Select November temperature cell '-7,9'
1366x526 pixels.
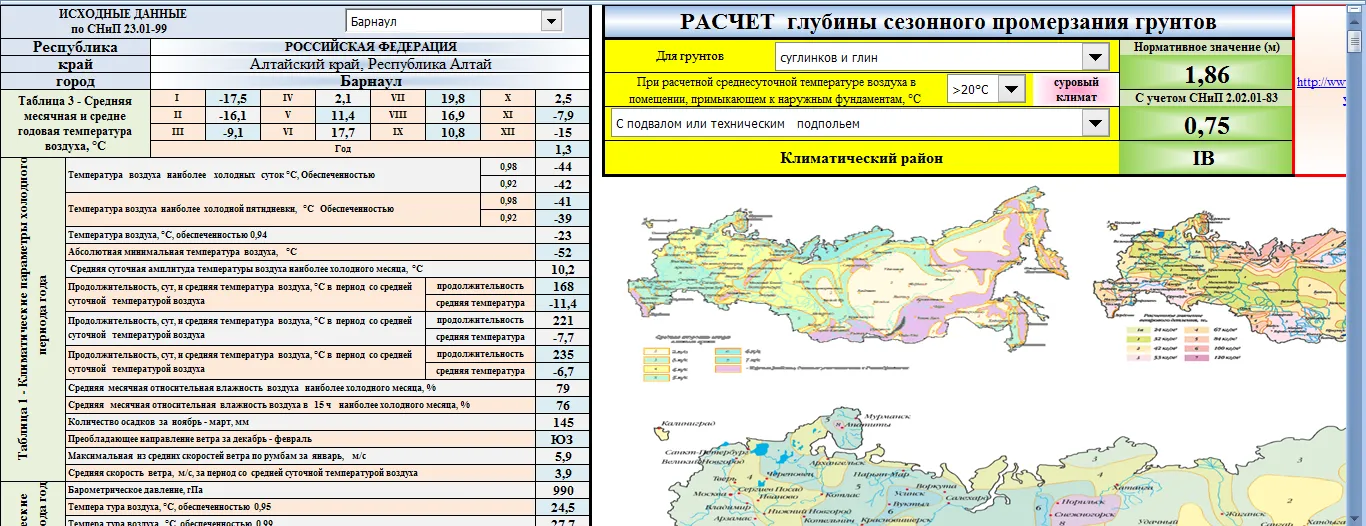563,115
